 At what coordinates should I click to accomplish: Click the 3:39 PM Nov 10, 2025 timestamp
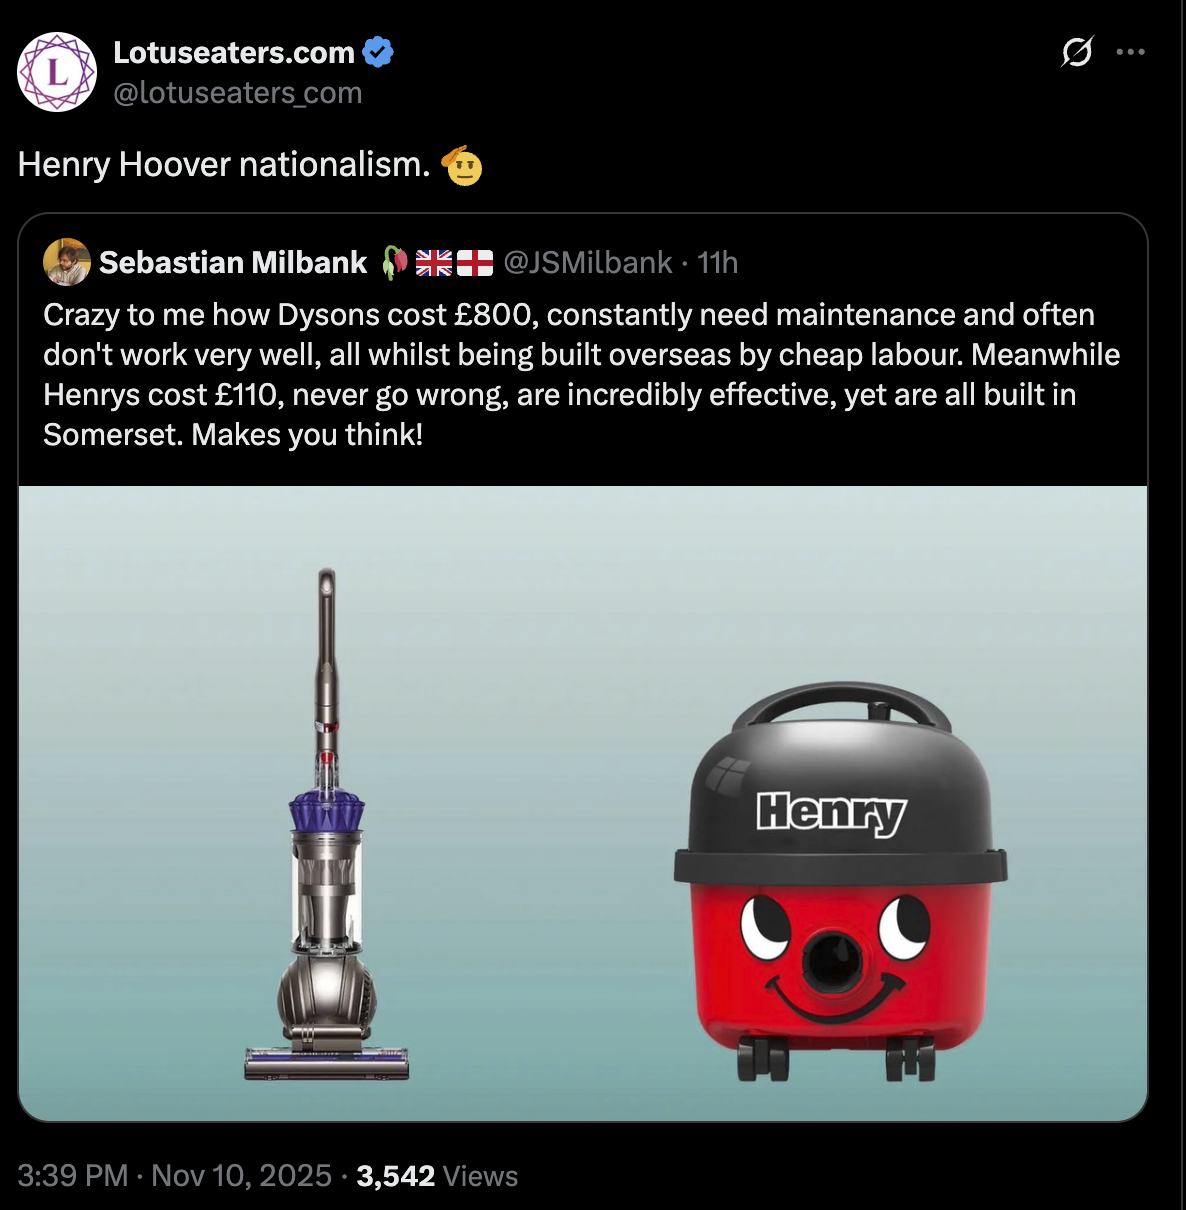(174, 1175)
